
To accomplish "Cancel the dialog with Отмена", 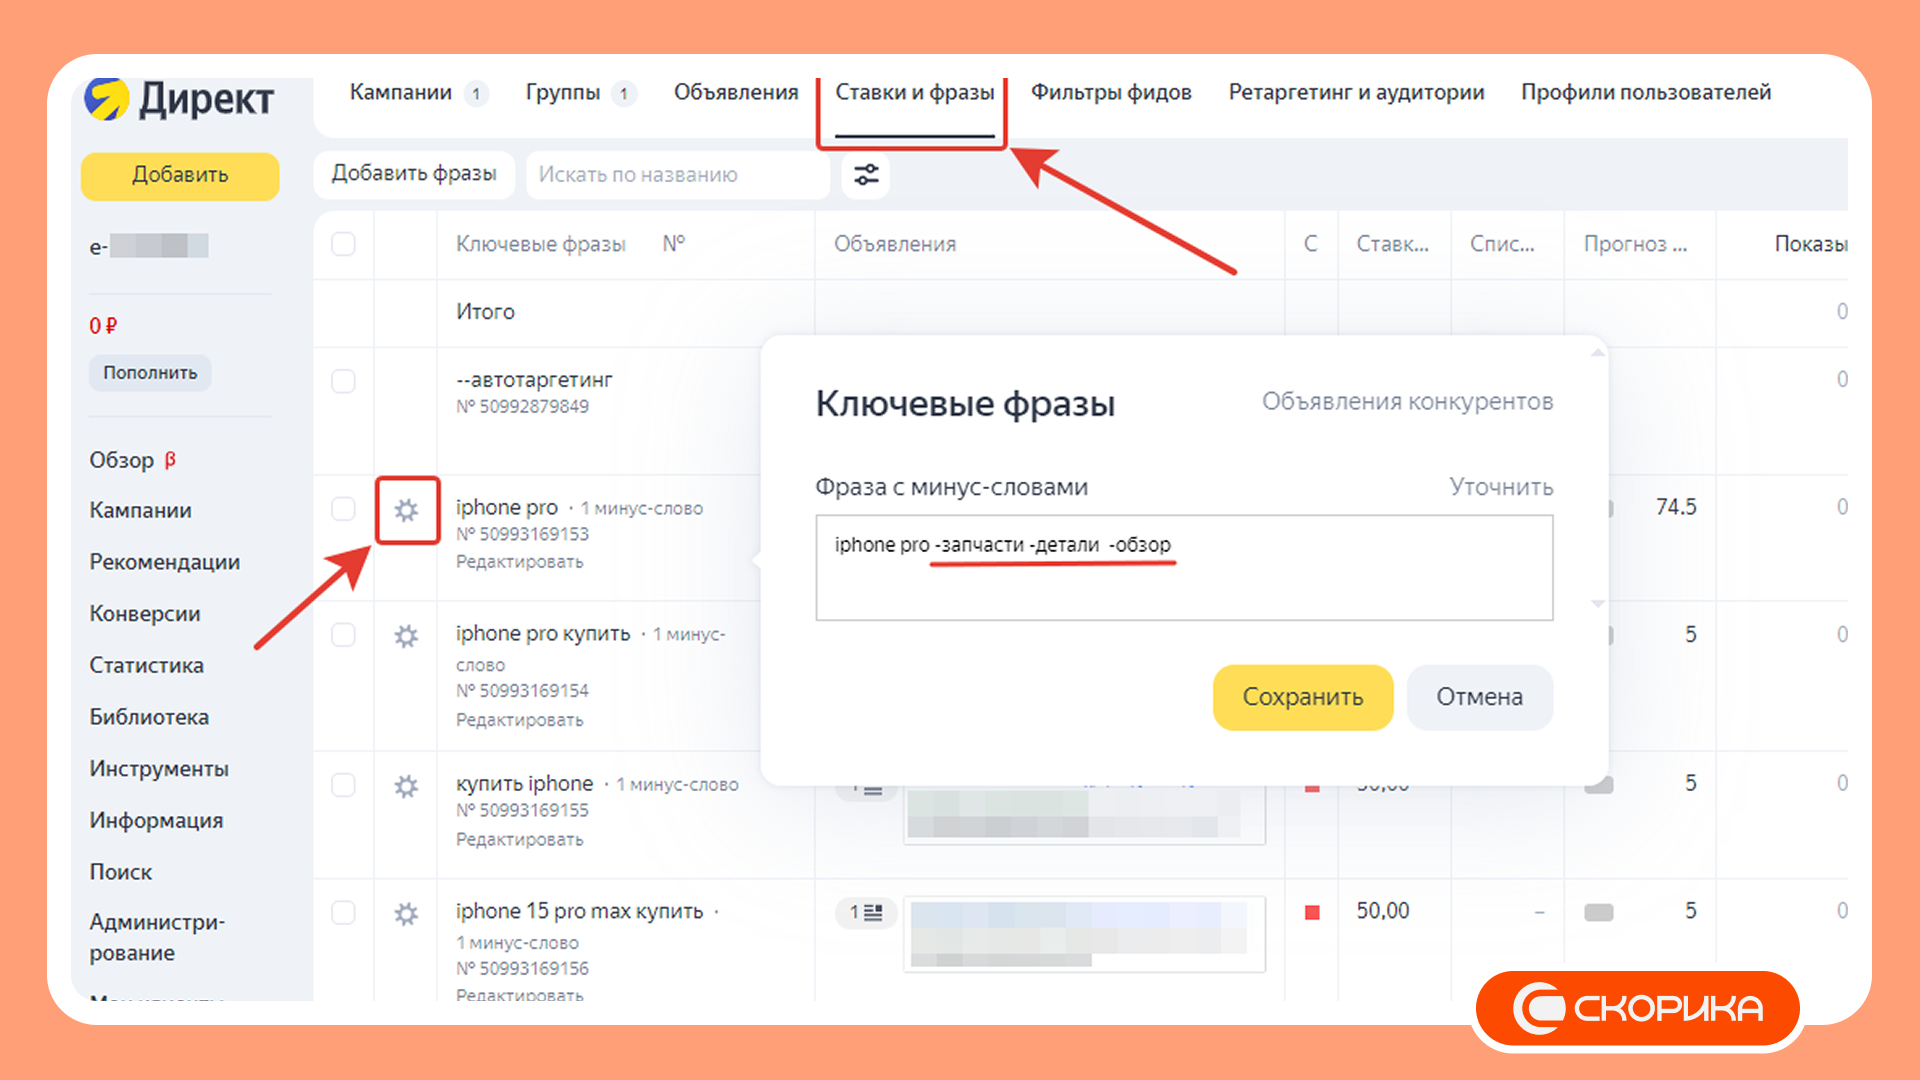I will pos(1479,697).
